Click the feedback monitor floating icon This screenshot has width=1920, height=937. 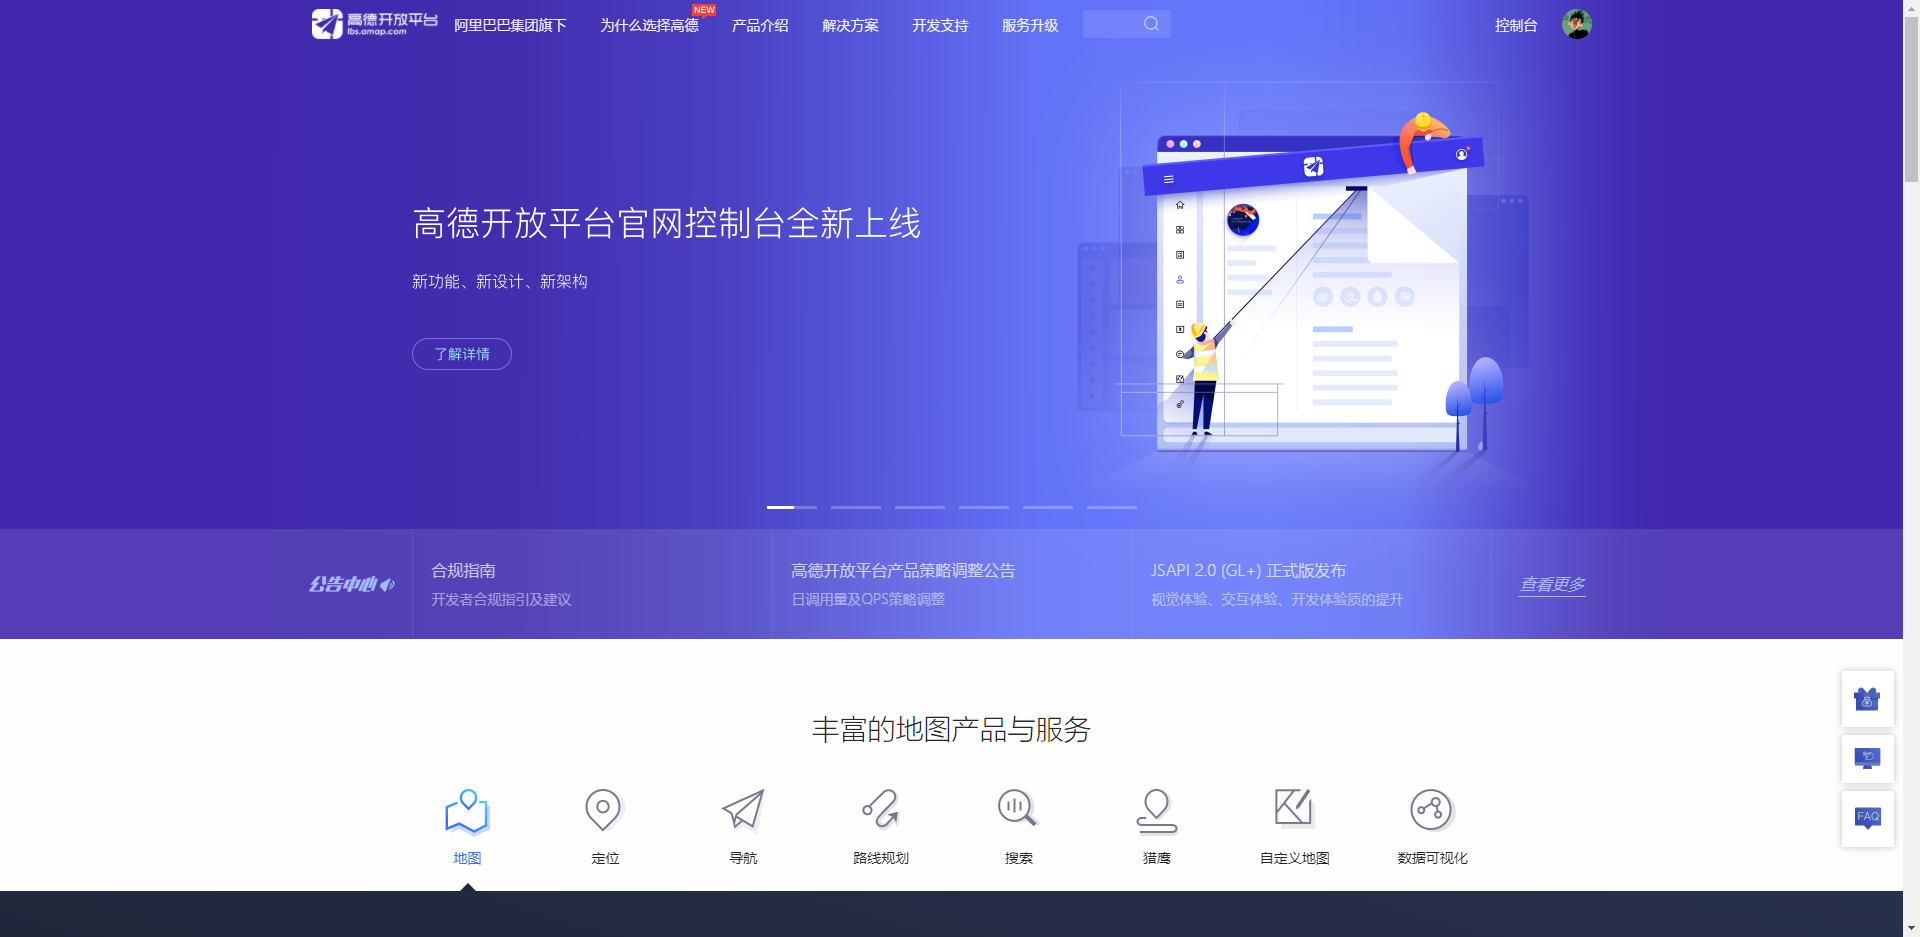(x=1868, y=759)
